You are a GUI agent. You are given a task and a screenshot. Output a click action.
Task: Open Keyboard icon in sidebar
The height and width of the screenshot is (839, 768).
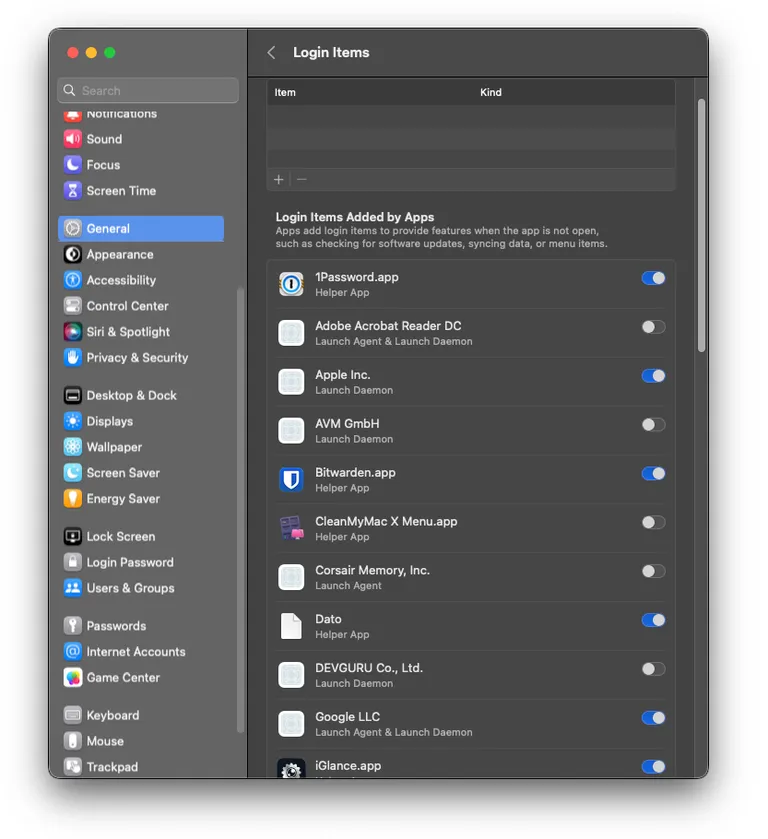click(x=73, y=715)
